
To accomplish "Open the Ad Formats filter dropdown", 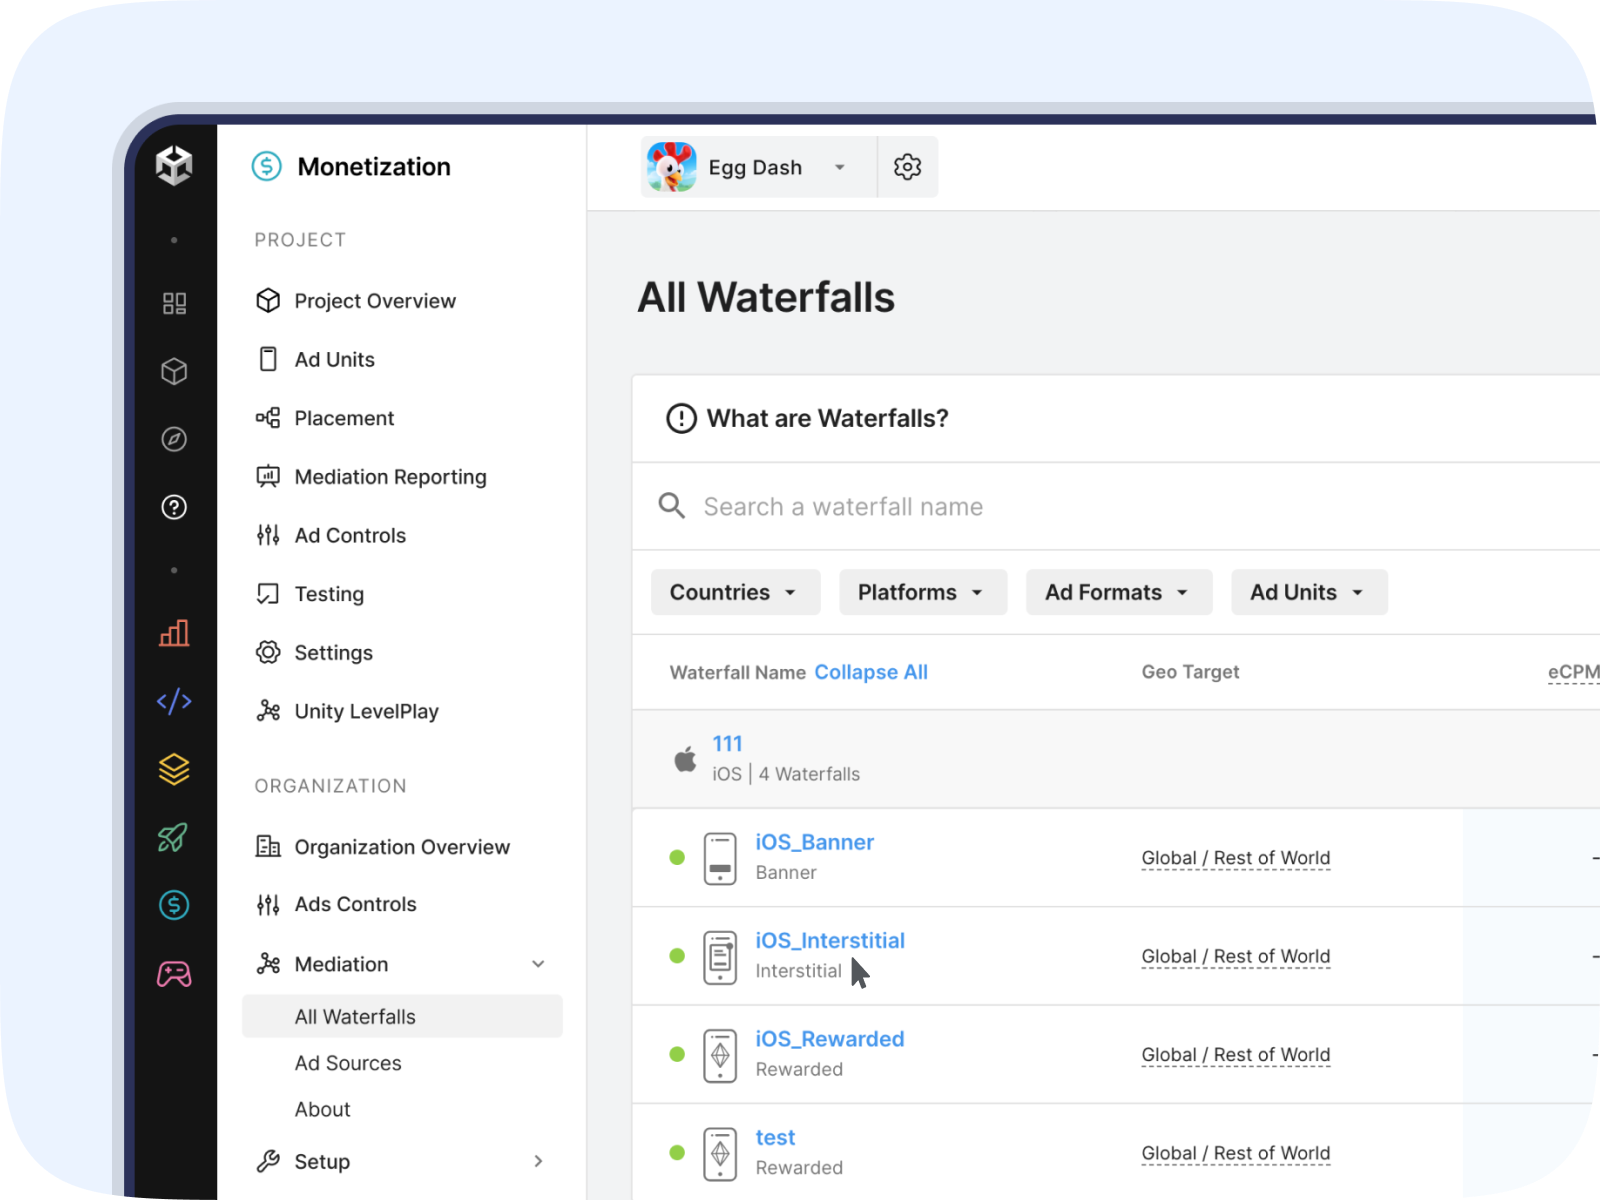I will [x=1118, y=592].
